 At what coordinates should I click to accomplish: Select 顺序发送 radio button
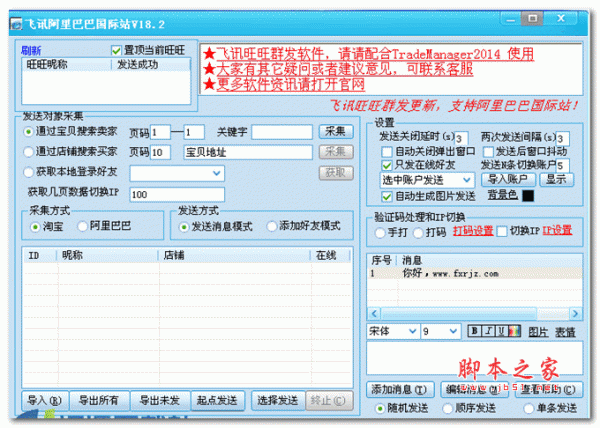[447, 408]
